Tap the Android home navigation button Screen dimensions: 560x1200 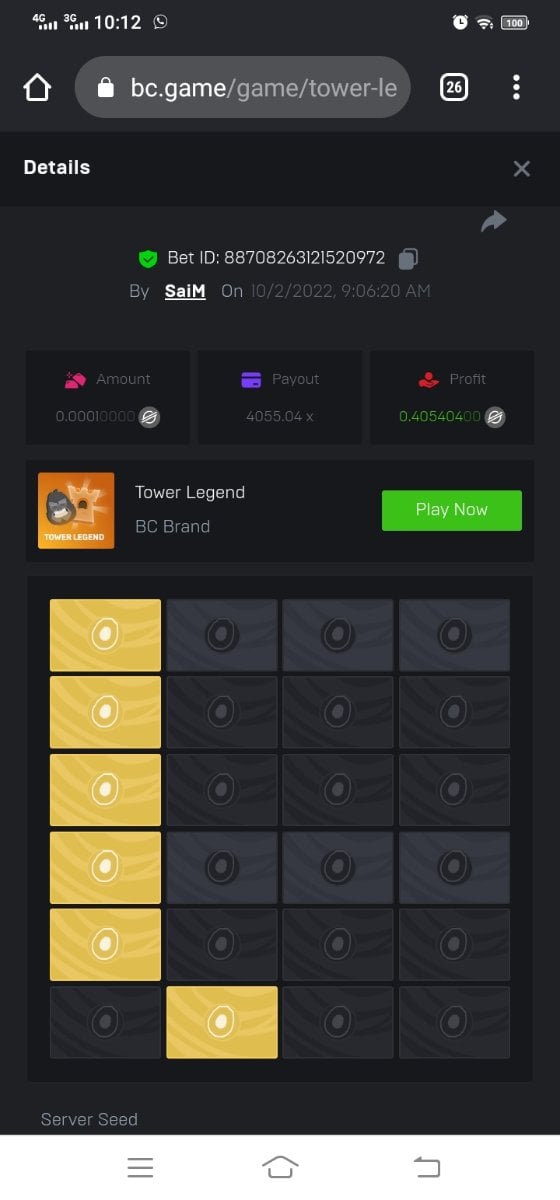point(280,1167)
